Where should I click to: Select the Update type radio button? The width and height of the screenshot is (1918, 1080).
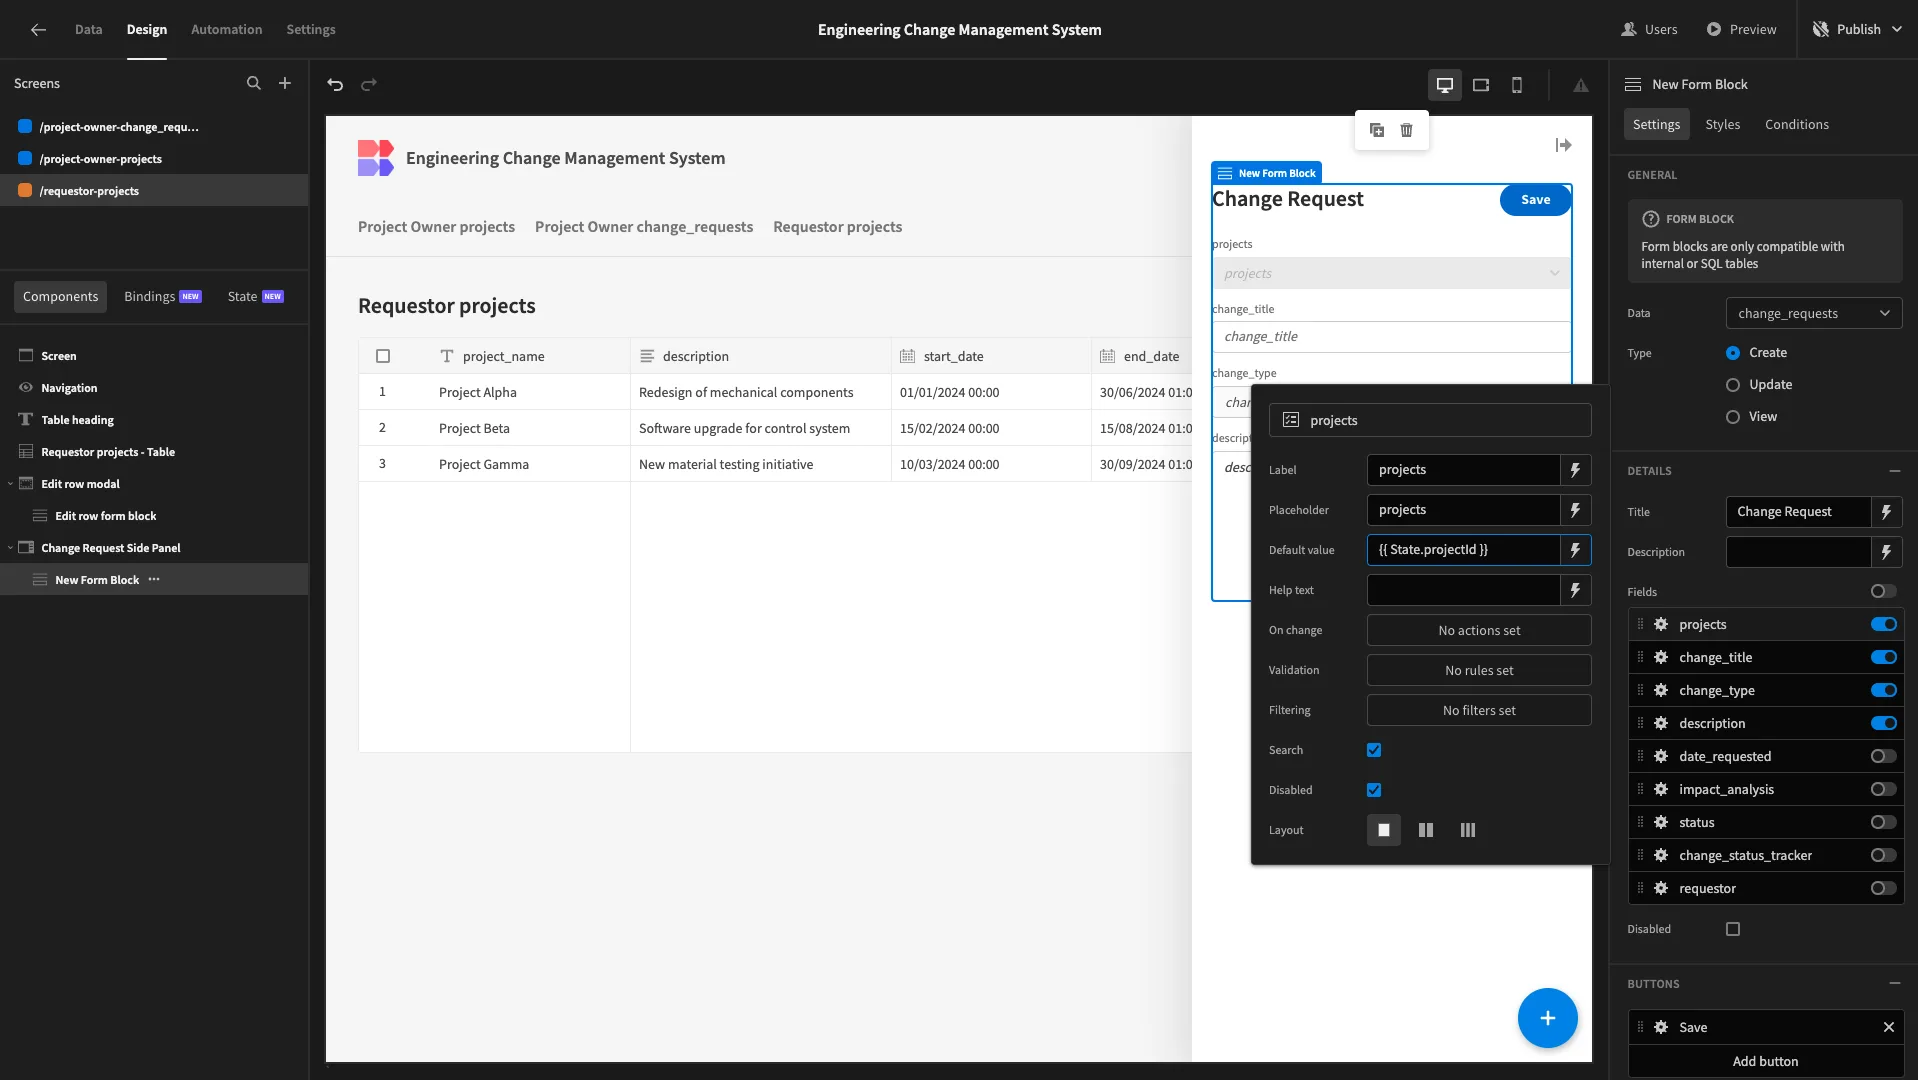1733,385
